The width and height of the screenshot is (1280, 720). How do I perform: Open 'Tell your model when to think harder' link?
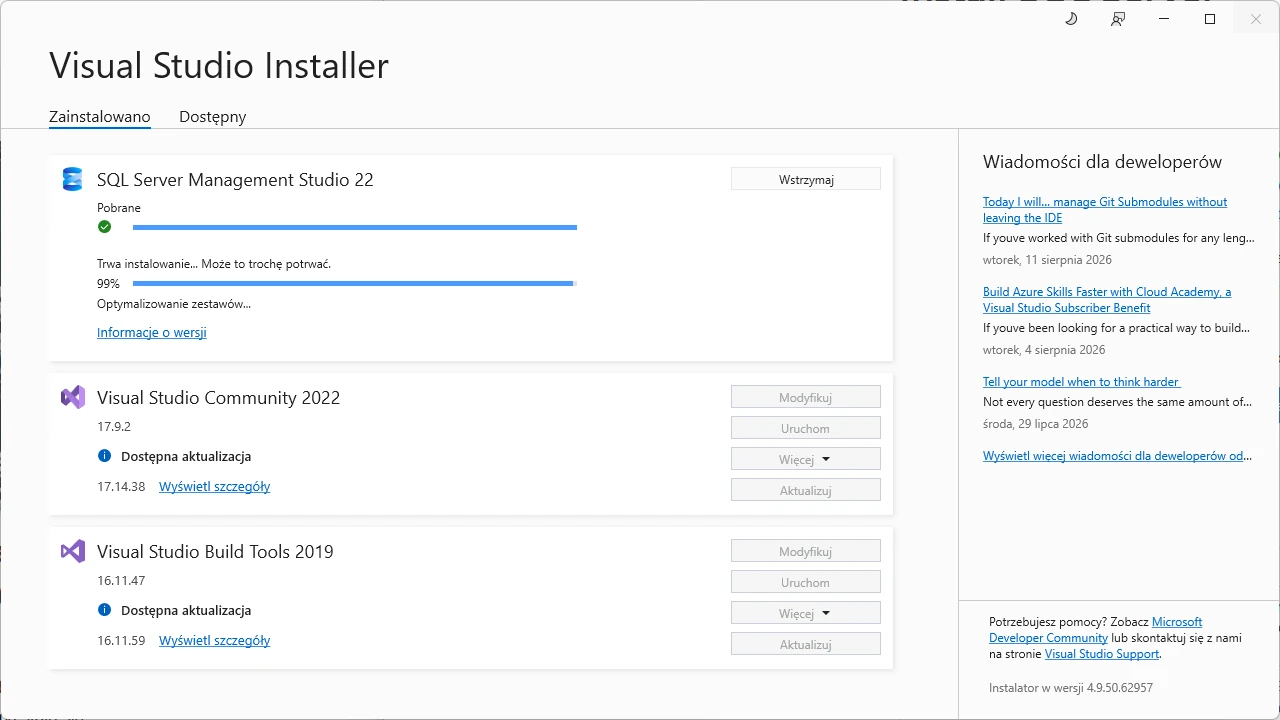(1082, 381)
